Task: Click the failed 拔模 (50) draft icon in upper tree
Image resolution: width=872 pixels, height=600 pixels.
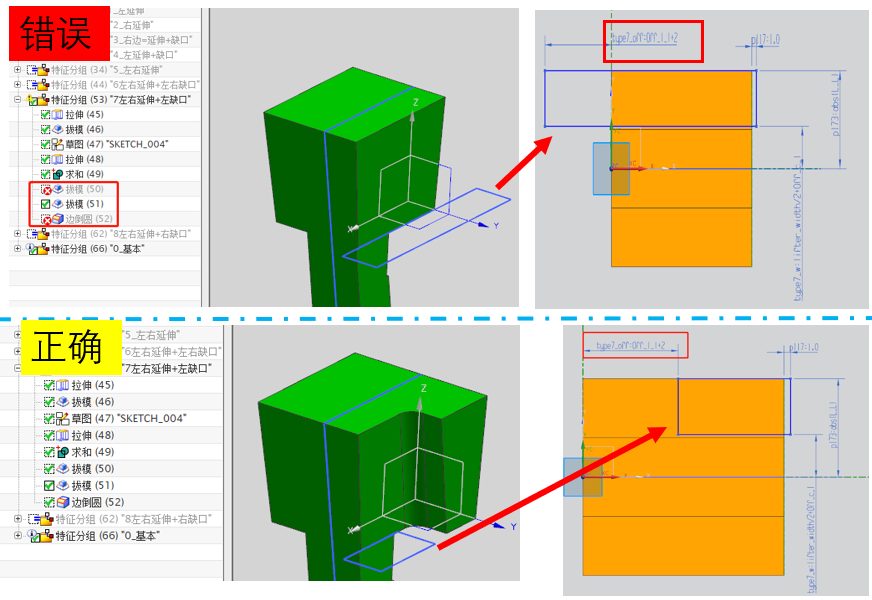Action: click(x=57, y=189)
